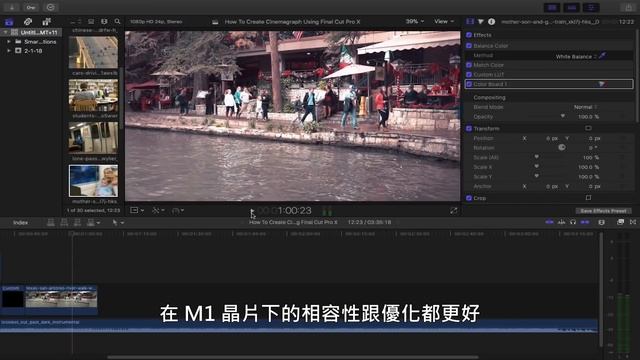Expand the 2-1-18 event
This screenshot has width=640, height=360.
coord(9,51)
